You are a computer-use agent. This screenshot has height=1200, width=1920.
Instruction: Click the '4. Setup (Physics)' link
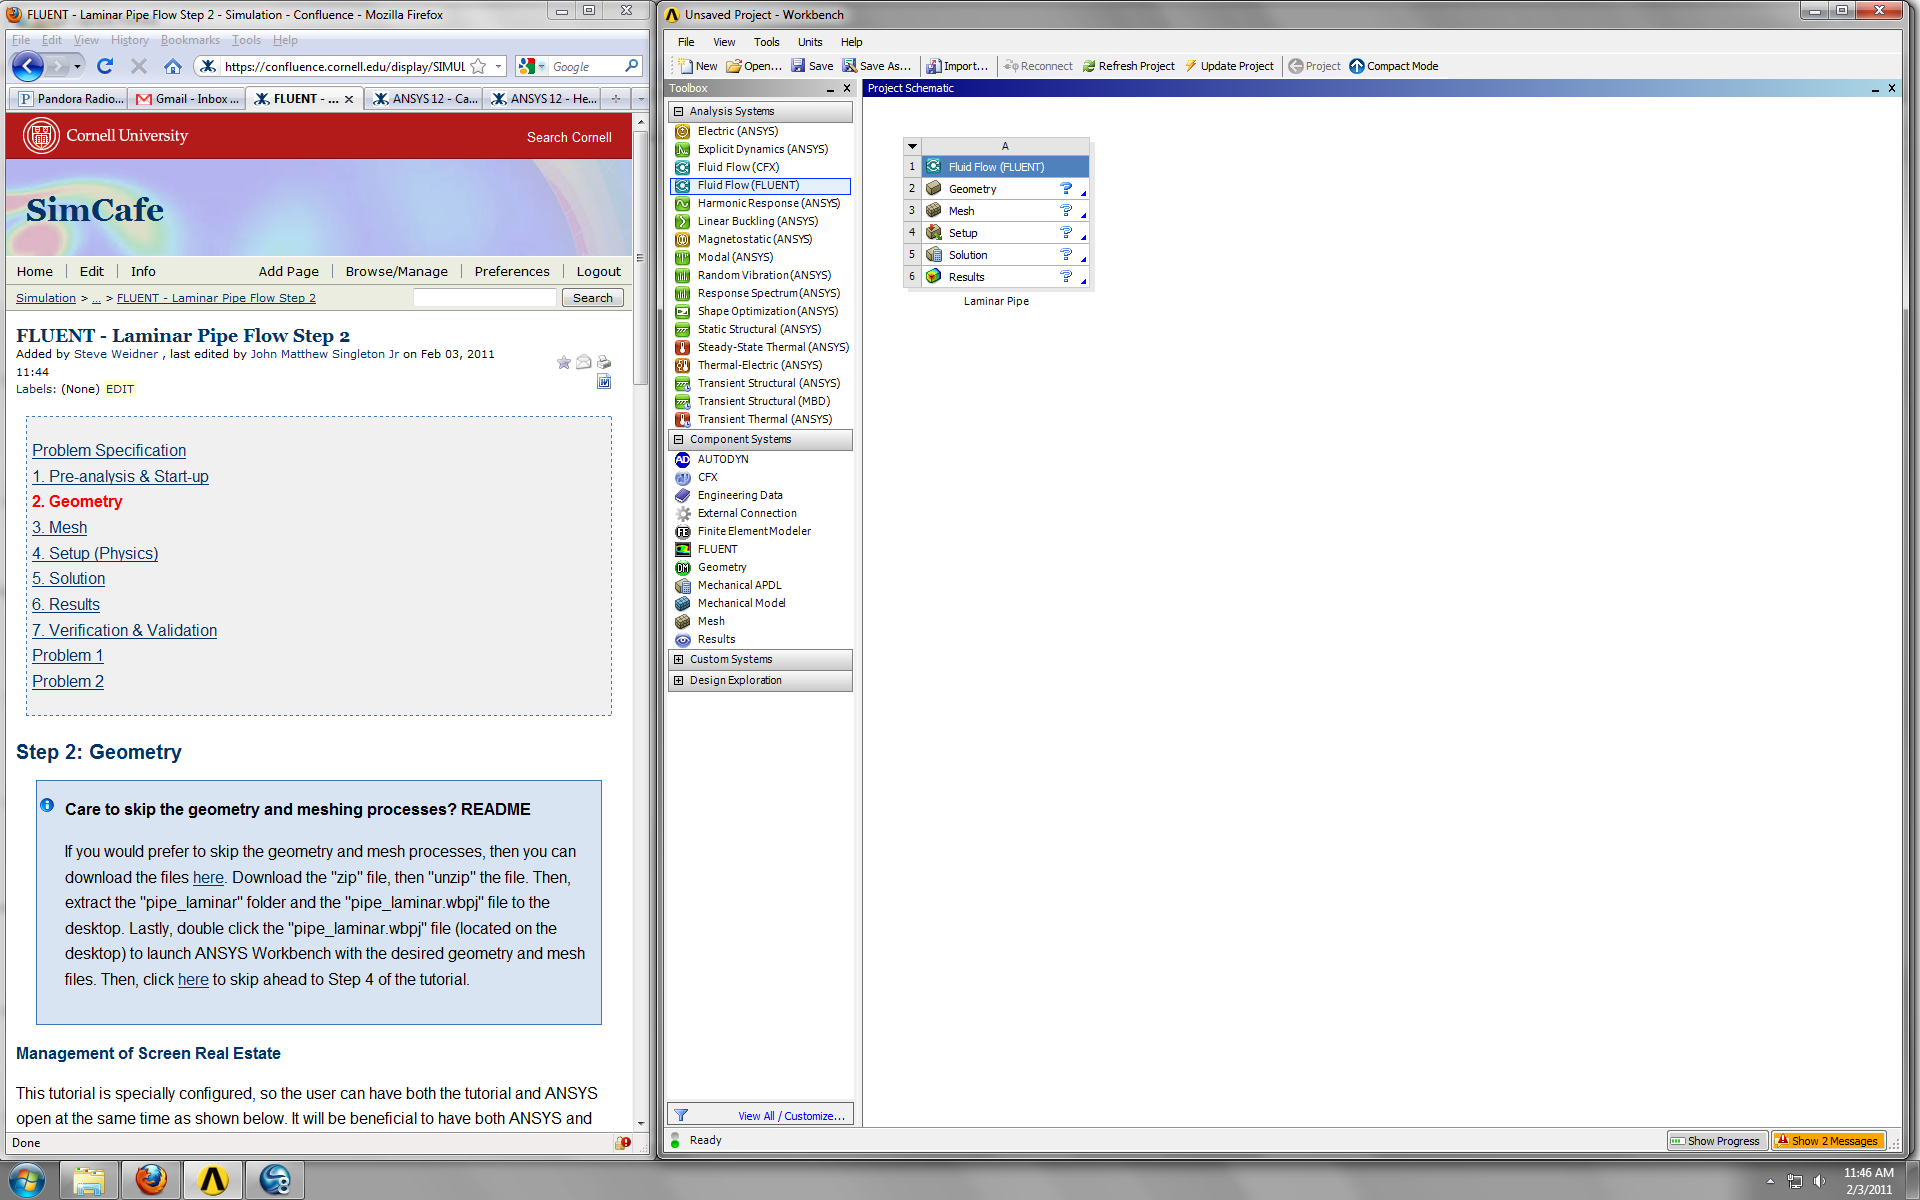tap(95, 553)
